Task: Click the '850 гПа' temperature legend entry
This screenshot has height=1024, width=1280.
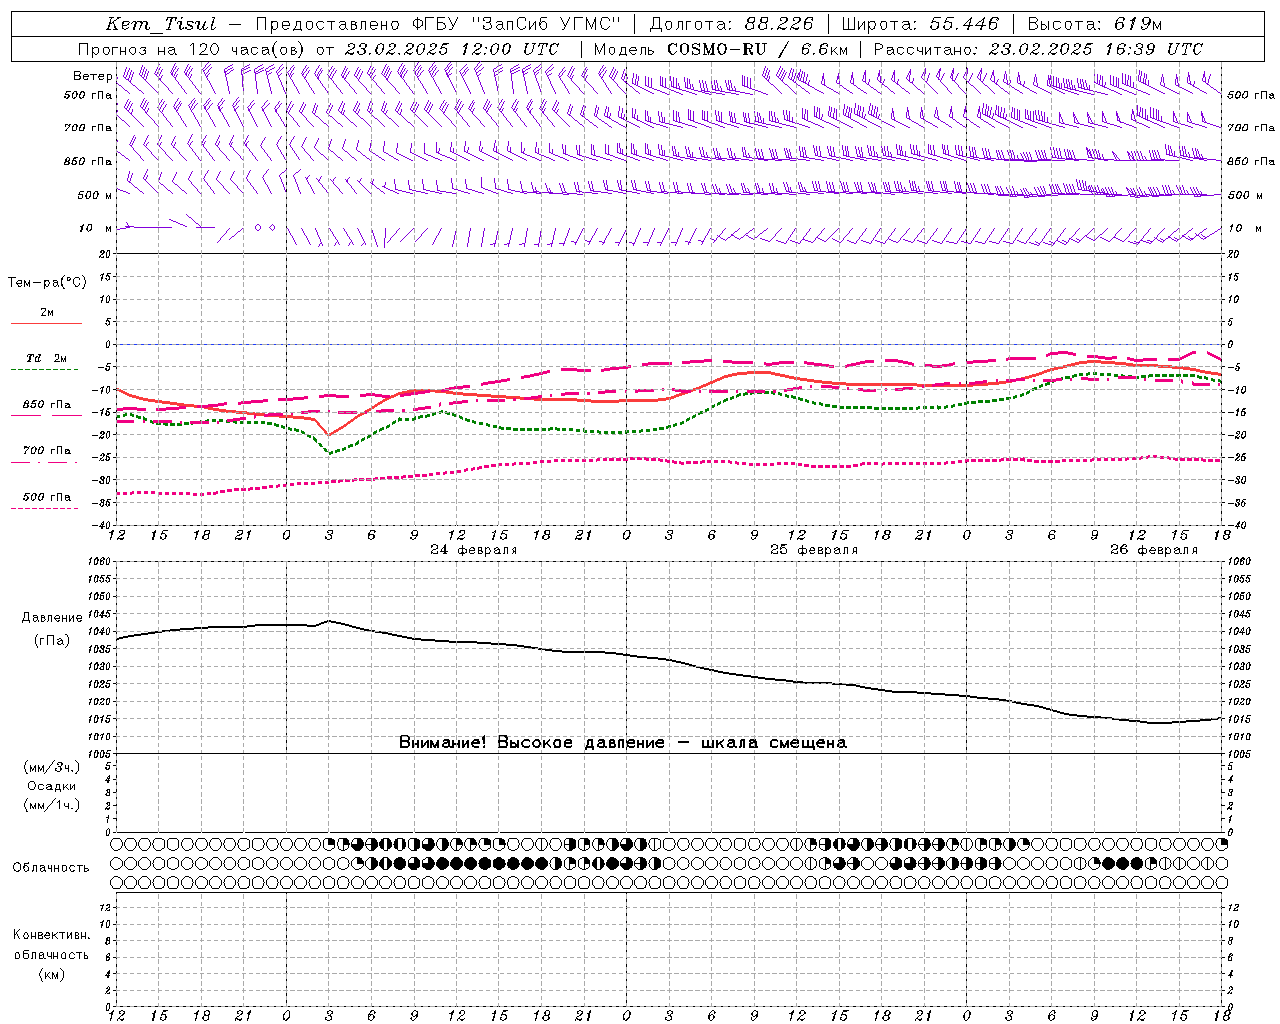Action: [47, 405]
